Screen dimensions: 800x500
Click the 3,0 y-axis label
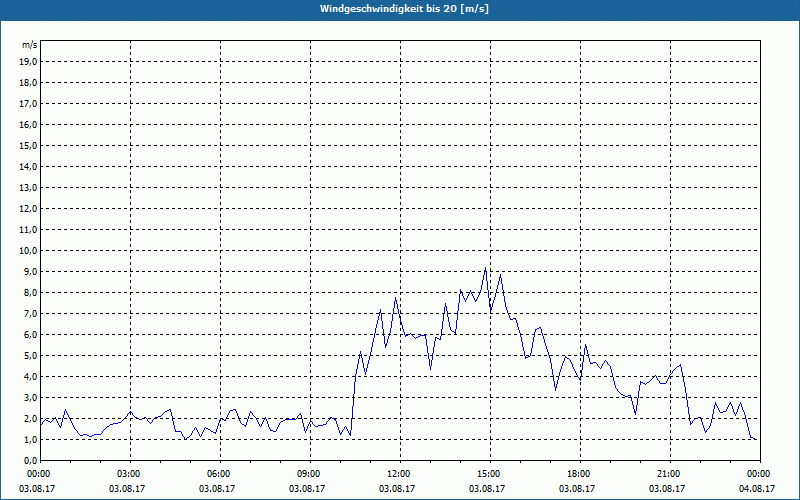point(31,397)
